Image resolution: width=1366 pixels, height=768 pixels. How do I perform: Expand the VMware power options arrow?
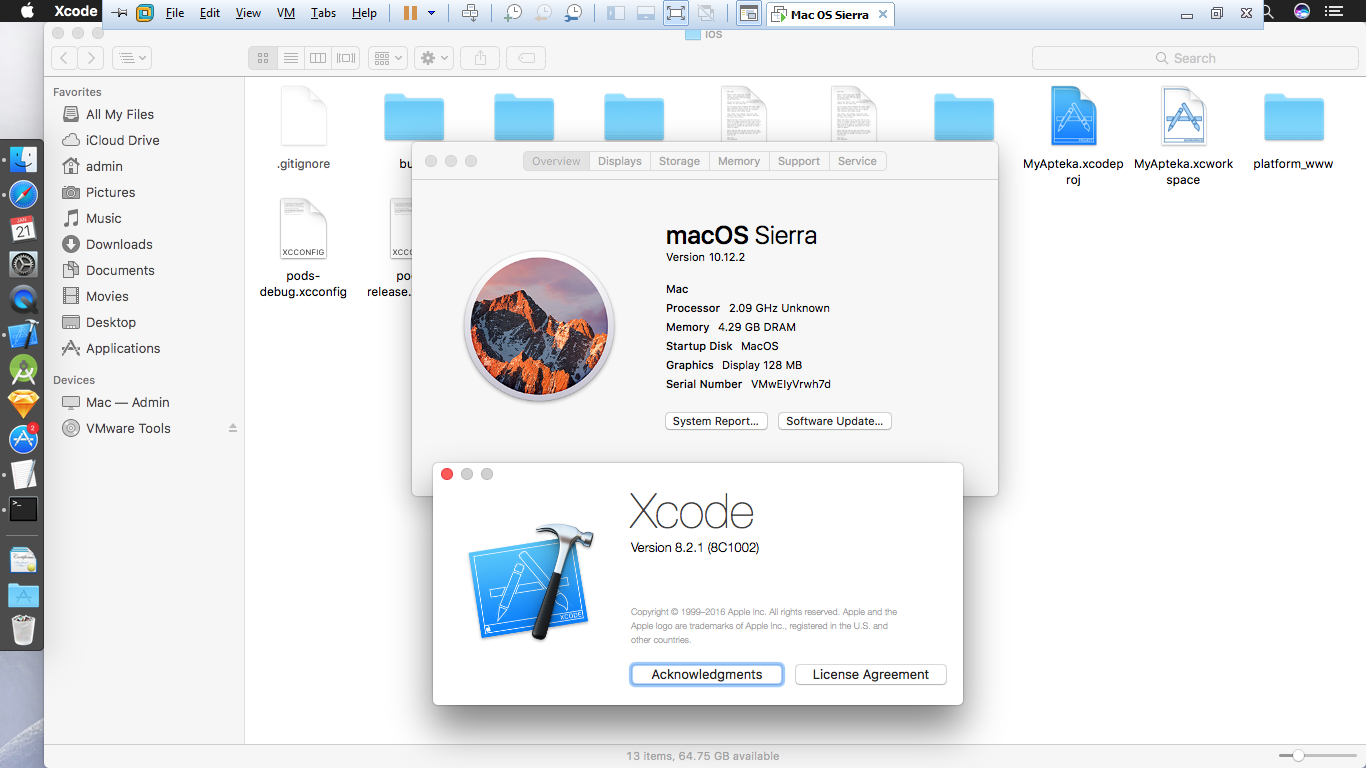click(x=432, y=13)
